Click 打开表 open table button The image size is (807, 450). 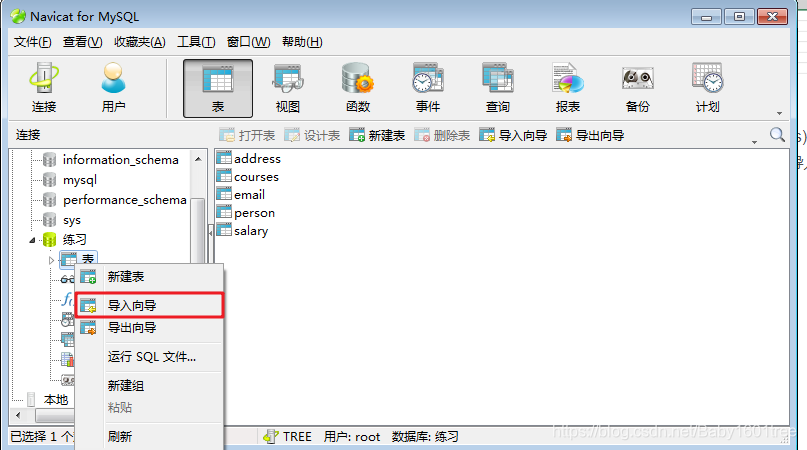(247, 135)
